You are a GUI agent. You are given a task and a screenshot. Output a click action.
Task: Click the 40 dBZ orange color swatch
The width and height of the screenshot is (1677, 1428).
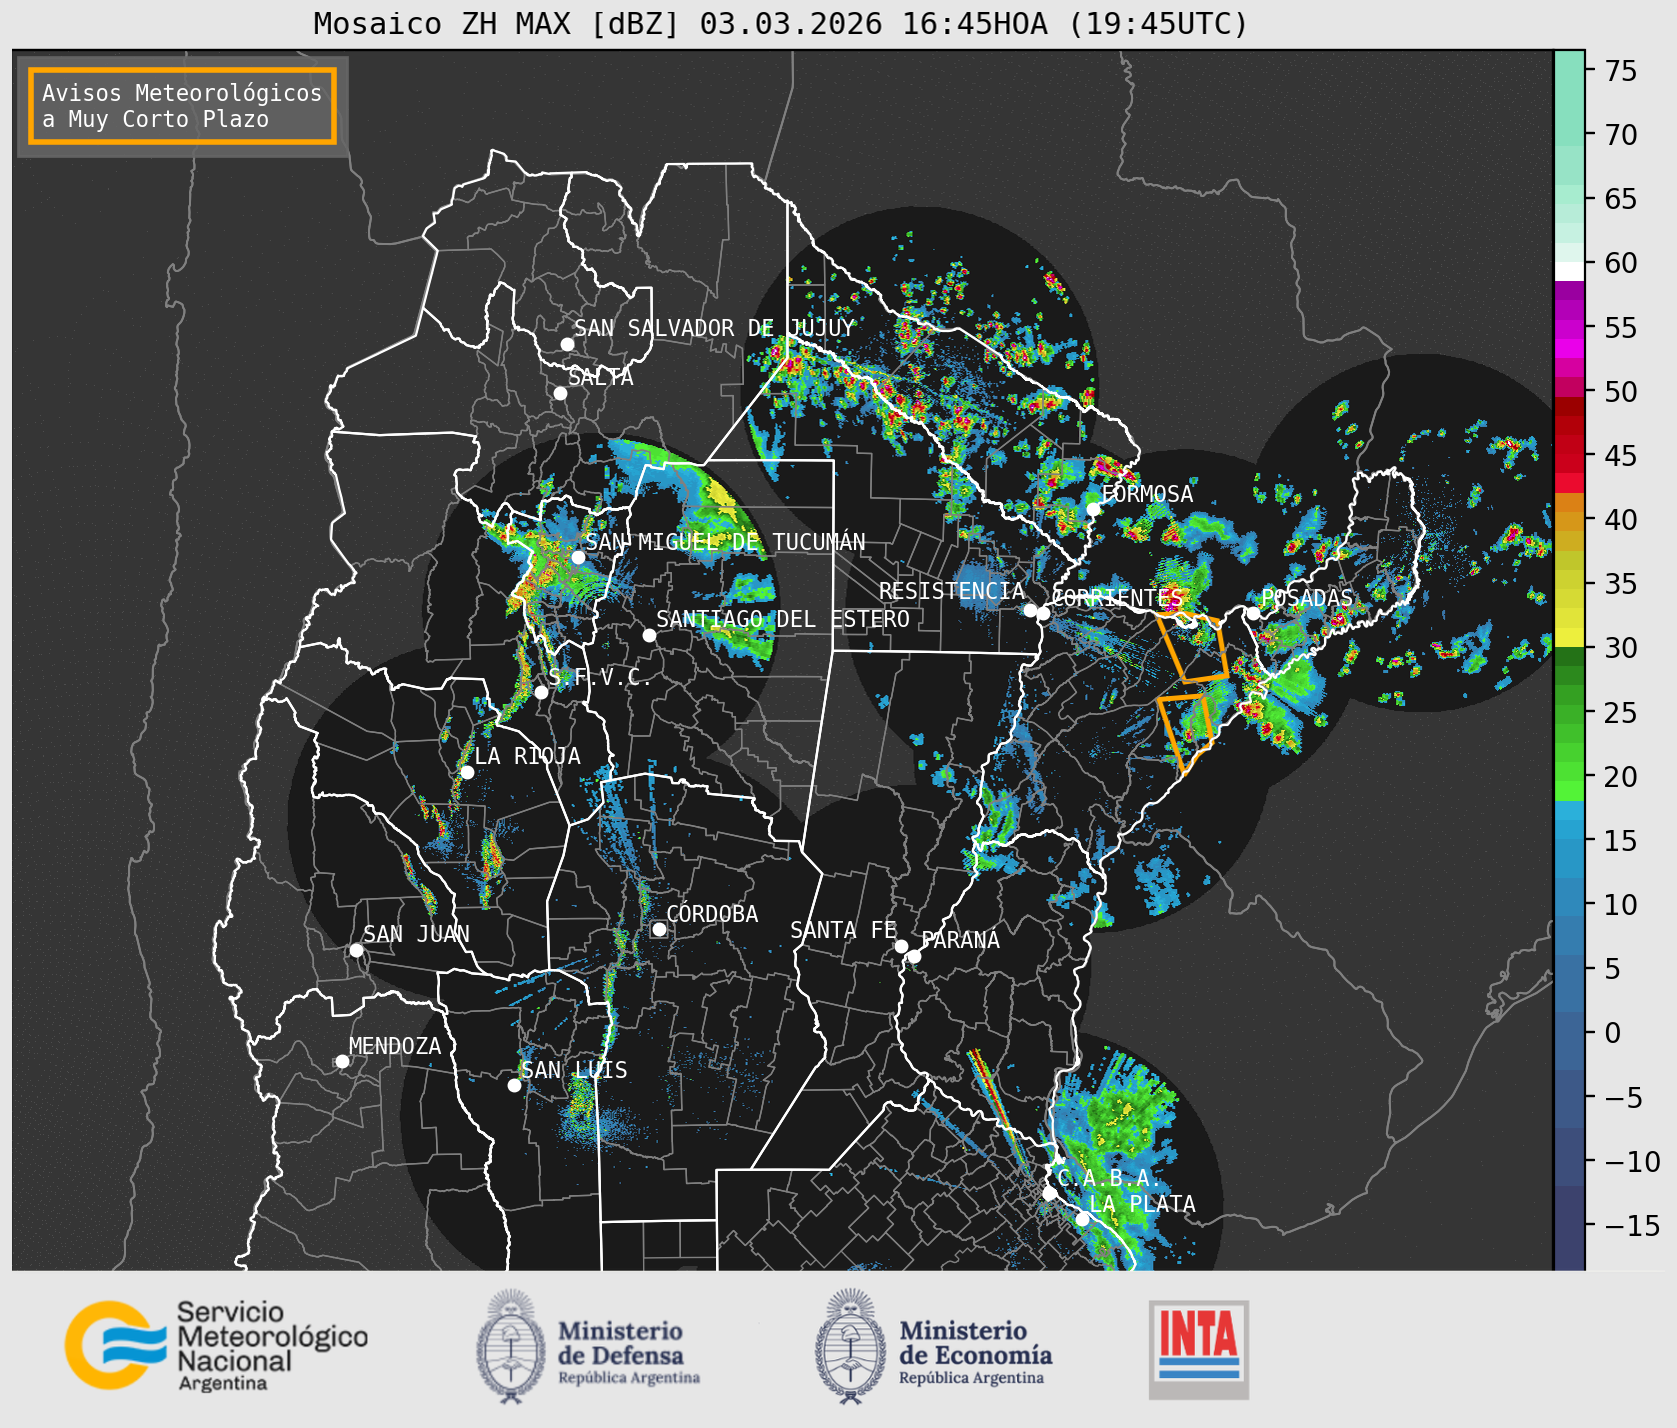[1569, 521]
